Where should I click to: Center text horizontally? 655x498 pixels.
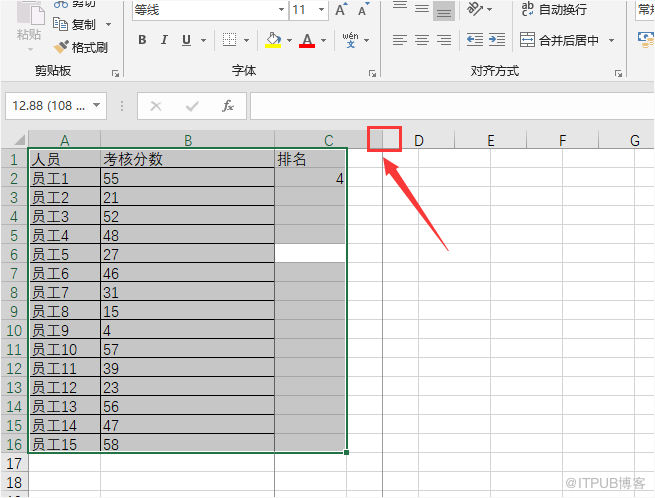pyautogui.click(x=422, y=40)
